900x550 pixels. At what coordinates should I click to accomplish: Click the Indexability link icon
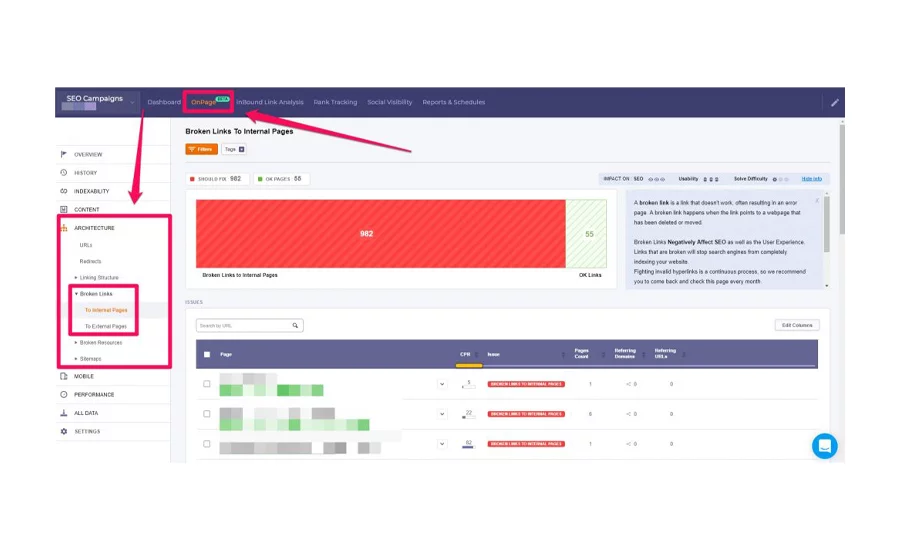tap(64, 191)
